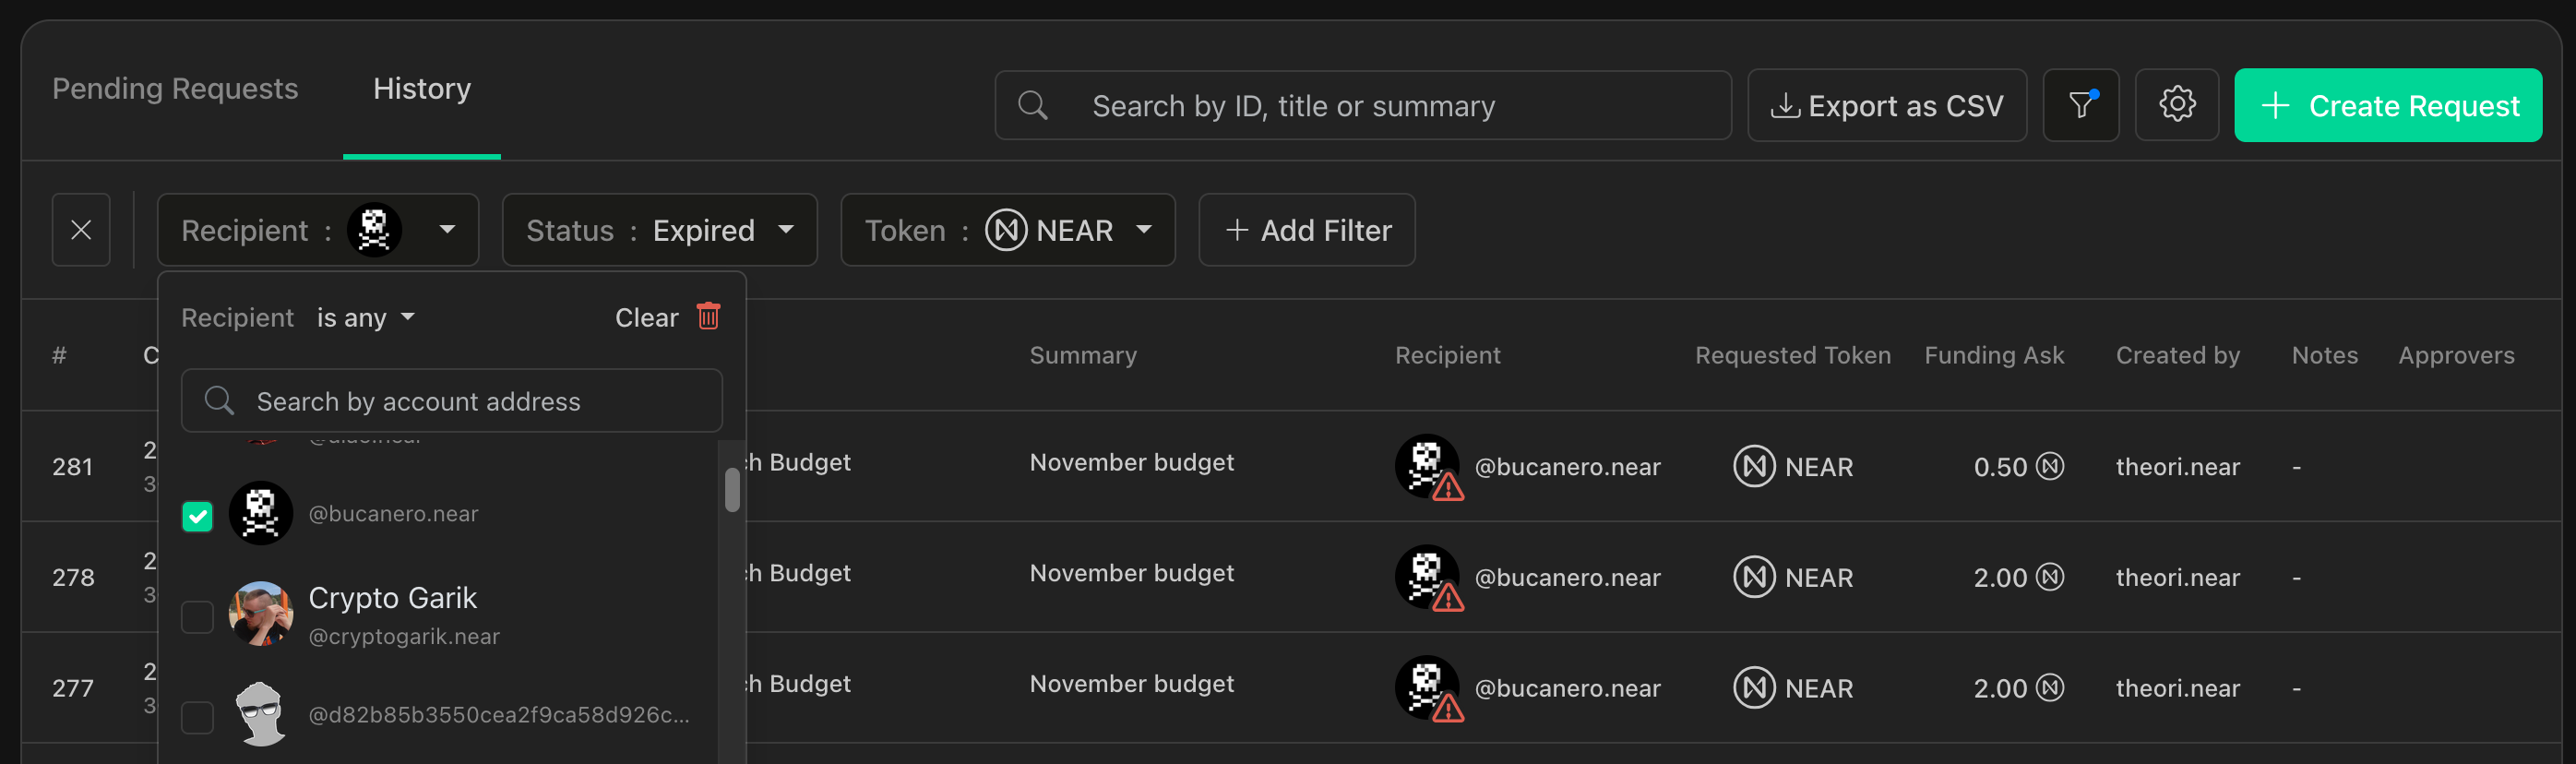Click November budget summary in row 278
The height and width of the screenshot is (764, 2576).
pyautogui.click(x=1131, y=573)
